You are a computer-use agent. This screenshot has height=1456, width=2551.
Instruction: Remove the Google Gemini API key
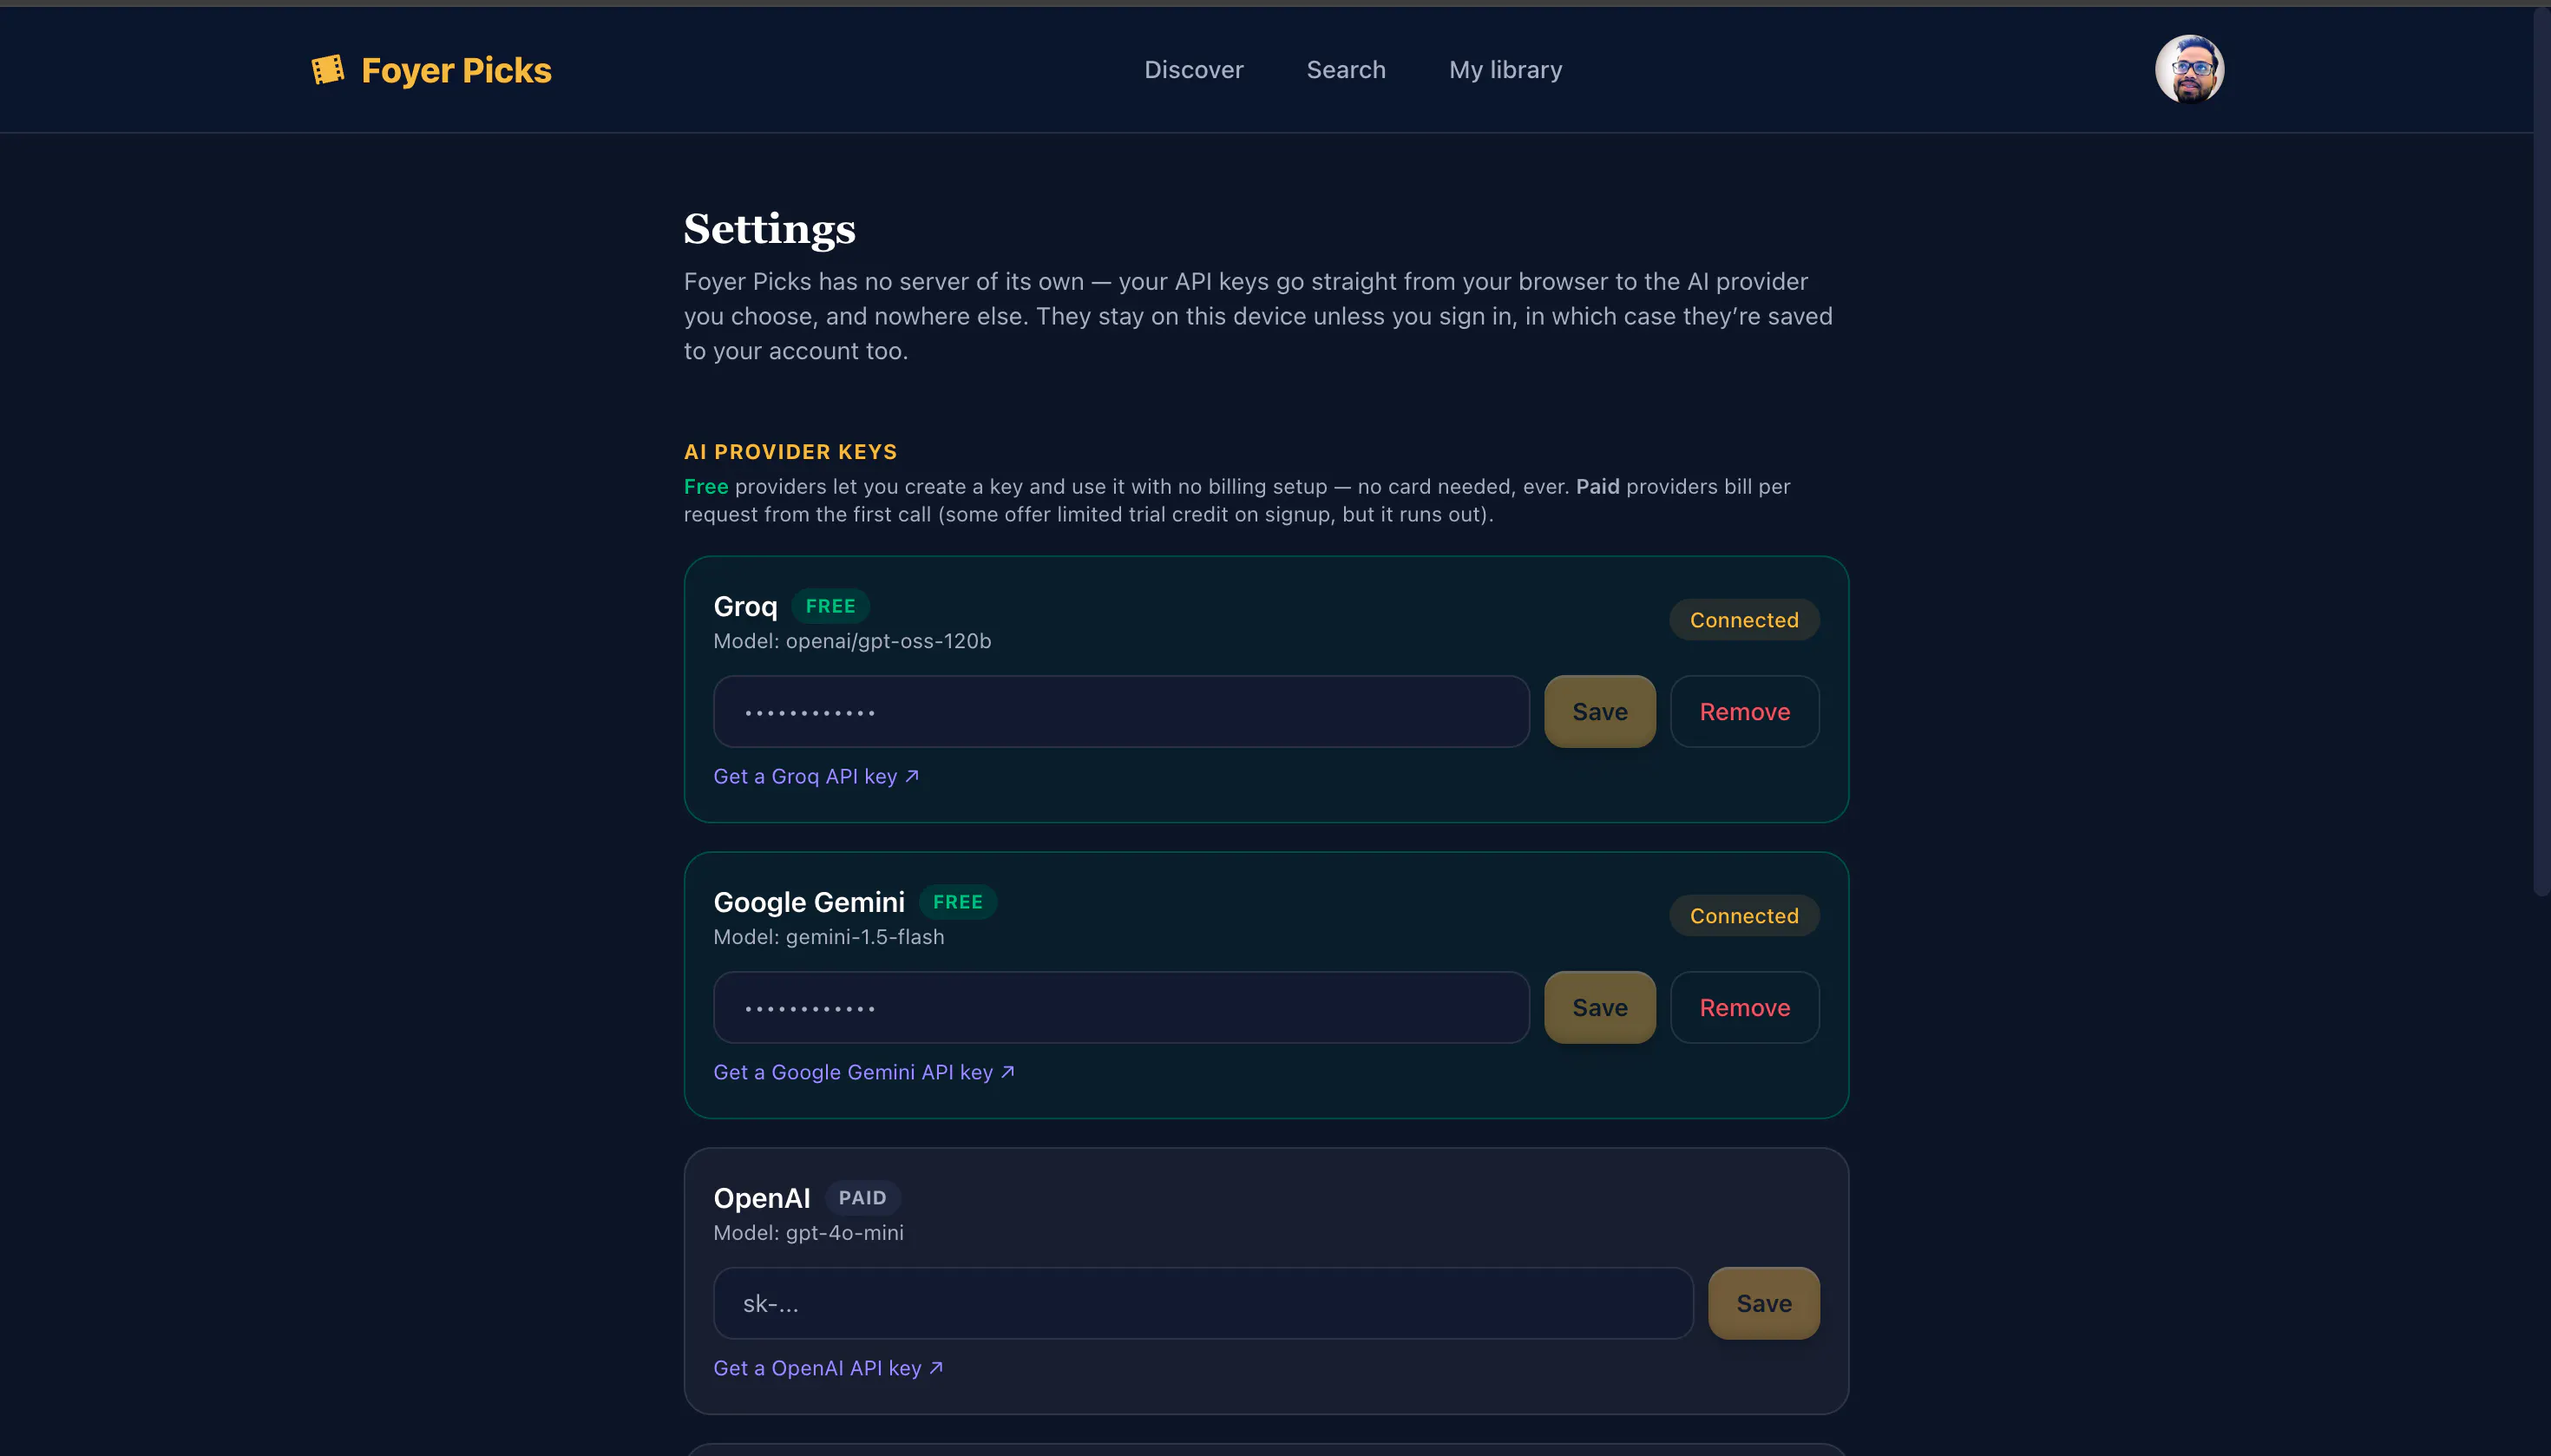(1745, 1007)
